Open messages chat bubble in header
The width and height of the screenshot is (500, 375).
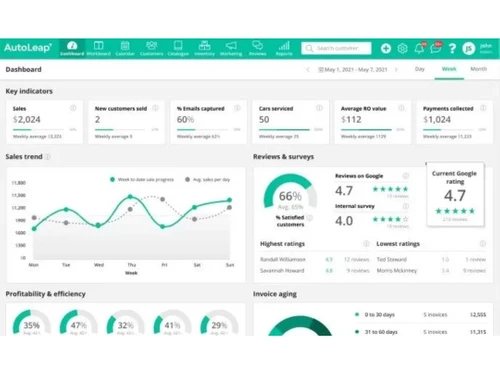436,49
